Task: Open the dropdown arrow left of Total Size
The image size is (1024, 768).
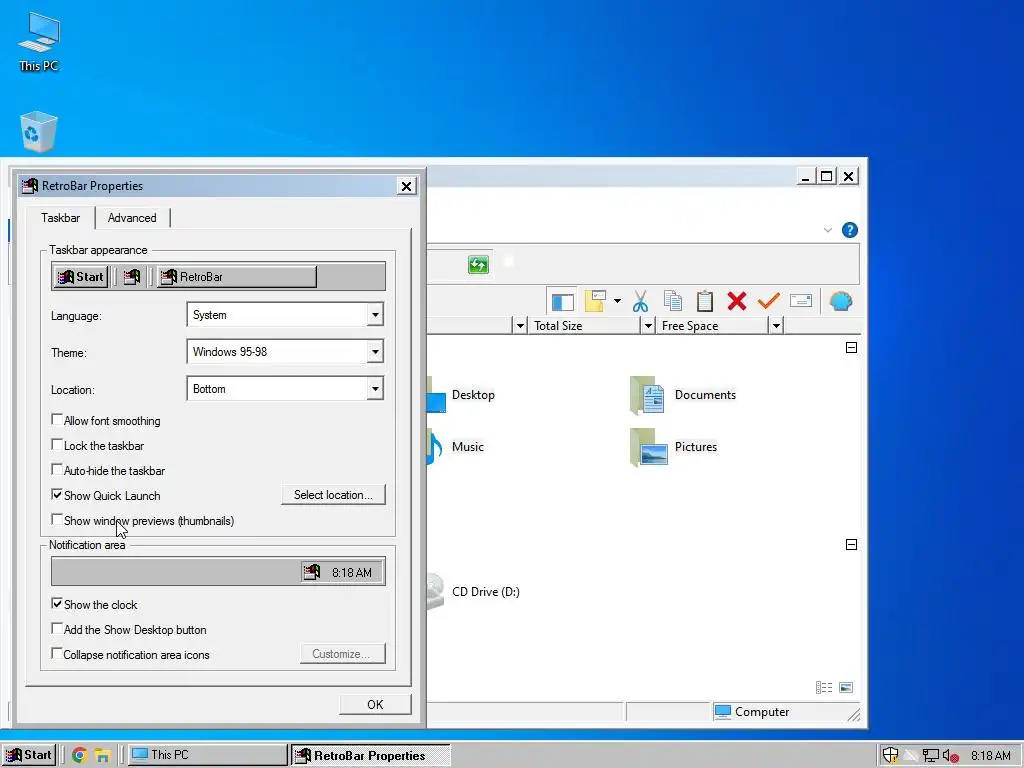Action: coord(520,325)
